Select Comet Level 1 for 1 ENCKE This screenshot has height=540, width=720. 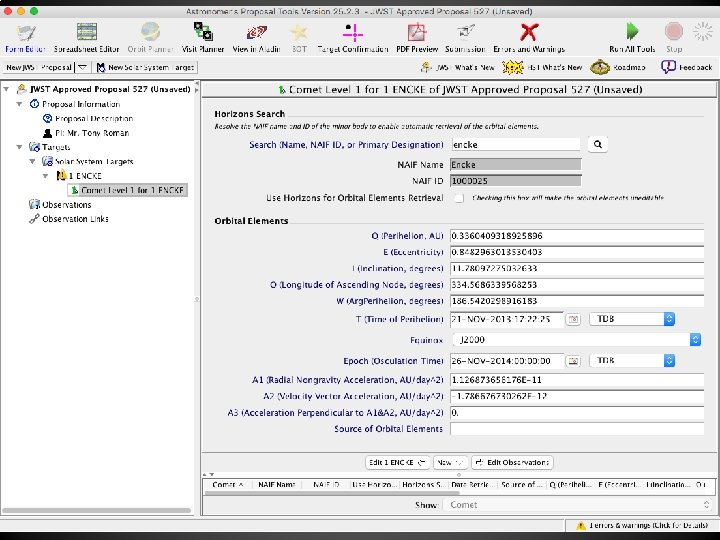[x=127, y=190]
